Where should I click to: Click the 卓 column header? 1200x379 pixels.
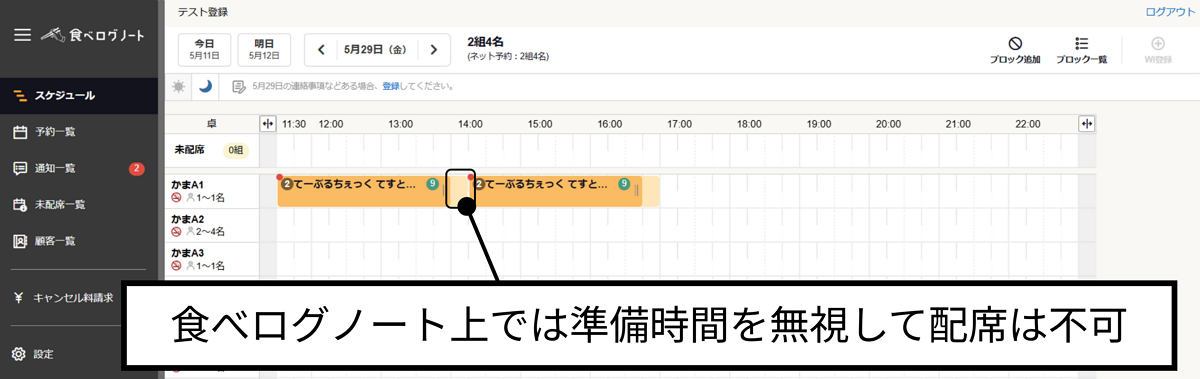pos(211,124)
